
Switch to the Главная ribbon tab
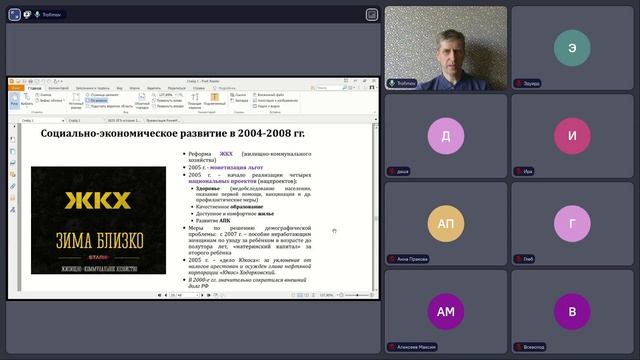[x=34, y=88]
